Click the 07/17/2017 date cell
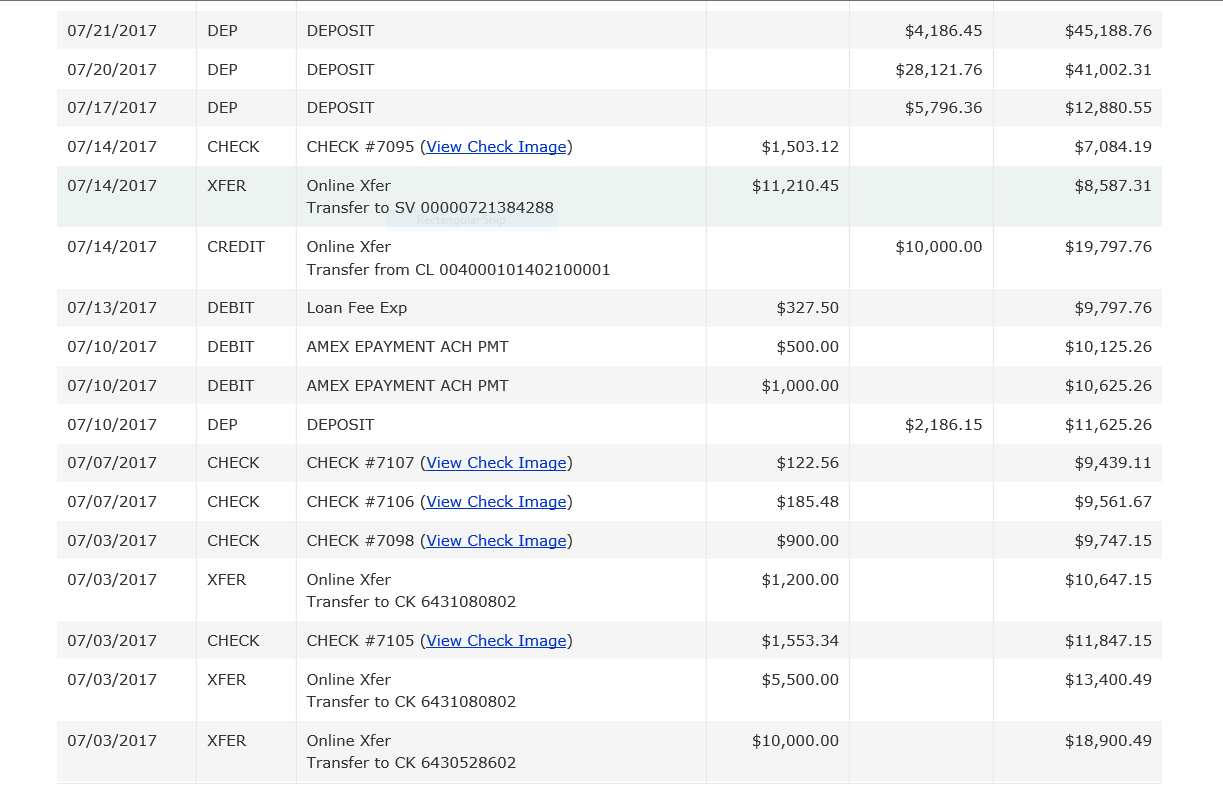Screen dimensions: 1223x798 point(112,108)
